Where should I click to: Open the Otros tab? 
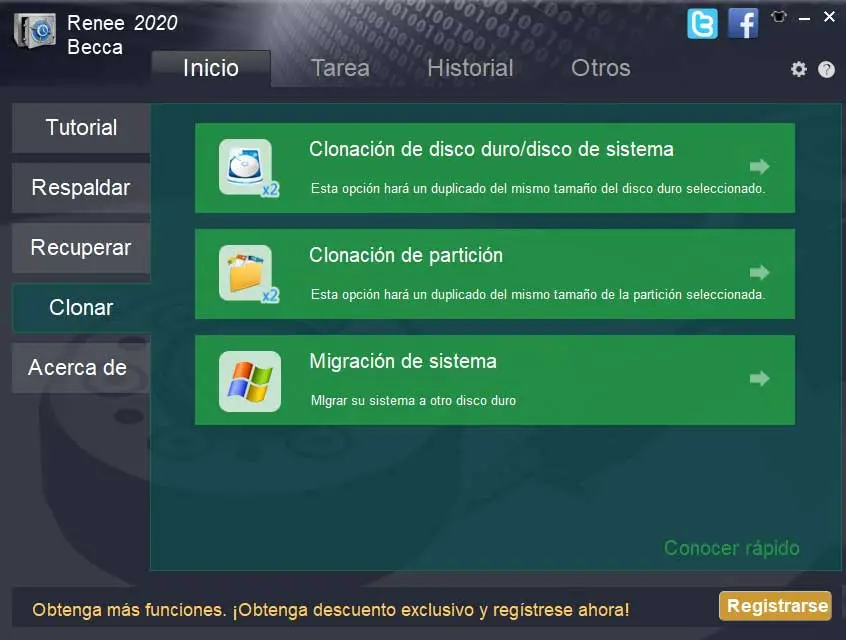pos(601,69)
